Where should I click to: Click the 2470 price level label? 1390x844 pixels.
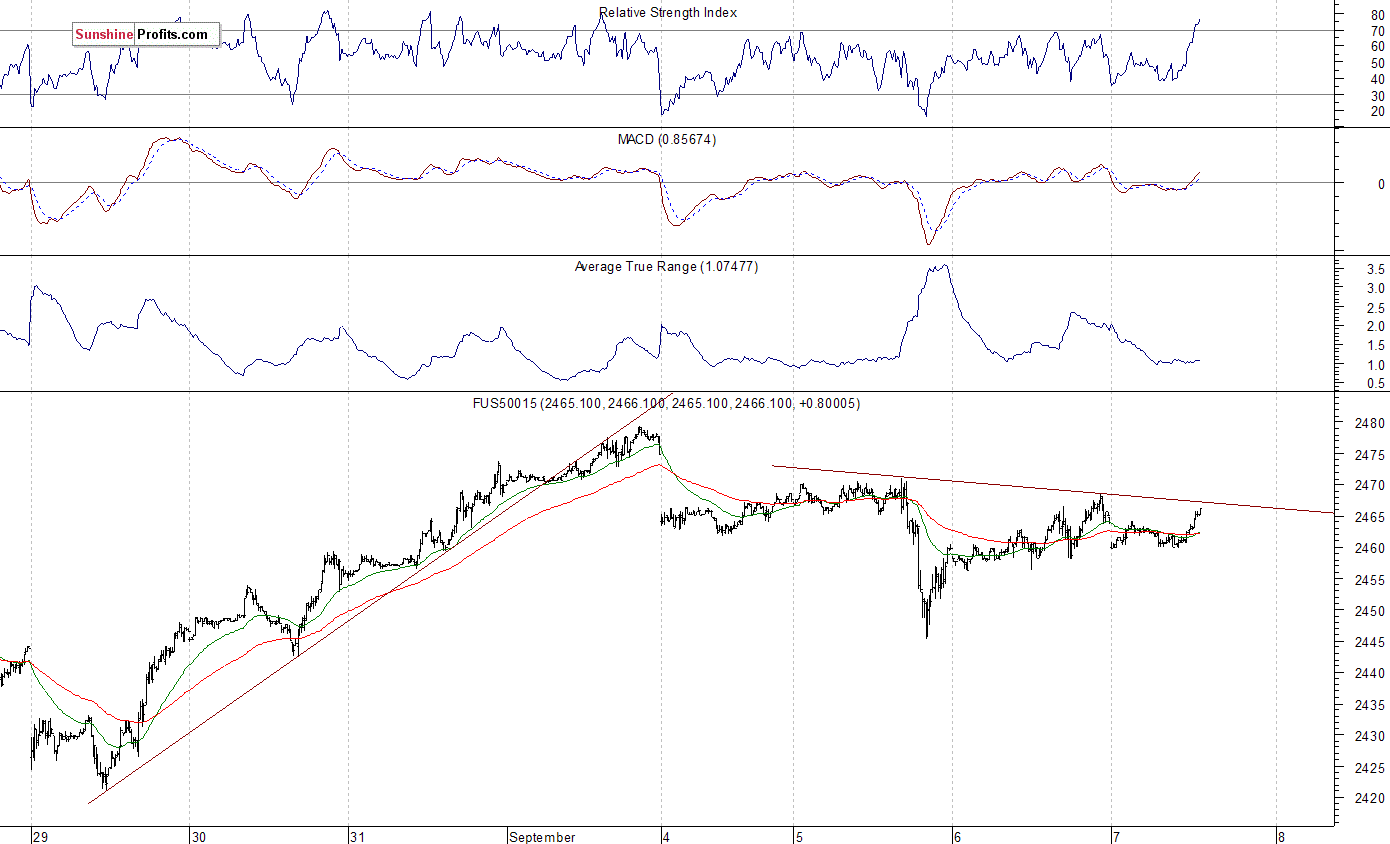tap(1371, 486)
